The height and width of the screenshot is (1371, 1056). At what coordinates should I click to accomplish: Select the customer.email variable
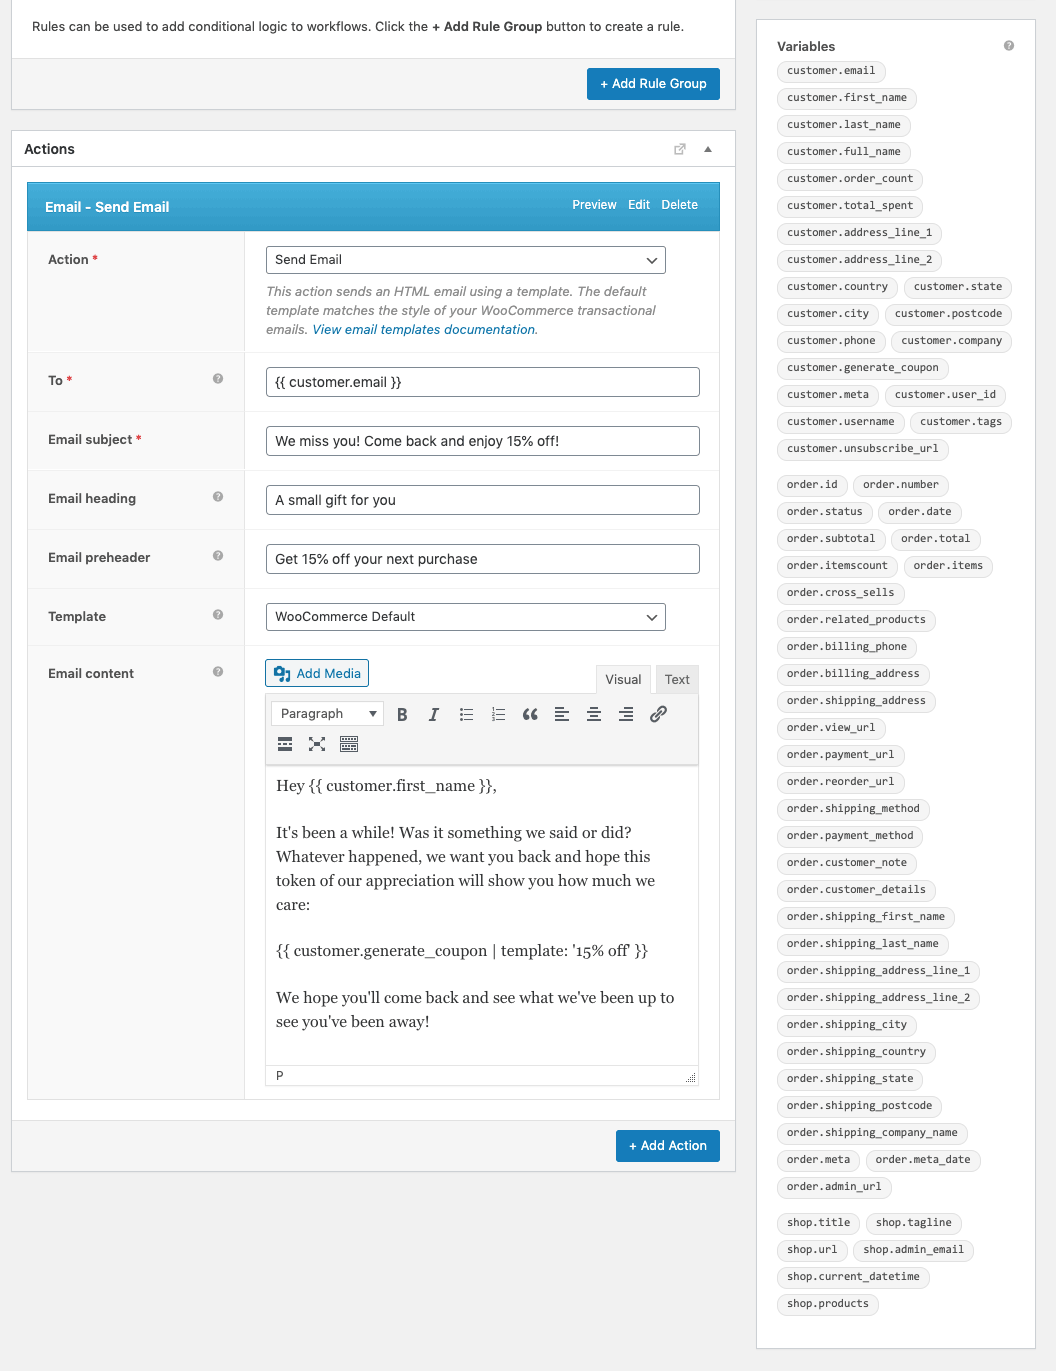831,71
